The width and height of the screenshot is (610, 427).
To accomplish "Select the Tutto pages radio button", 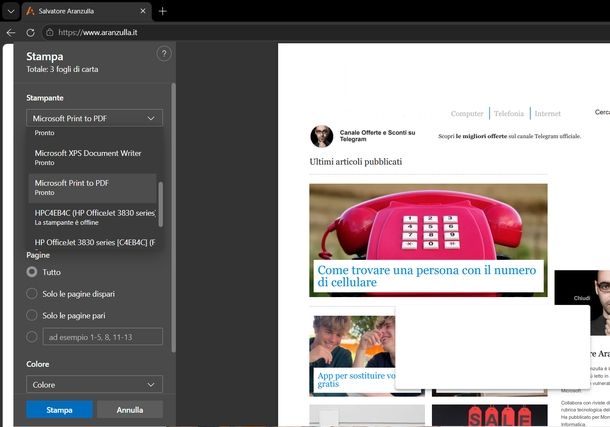I will tap(32, 271).
